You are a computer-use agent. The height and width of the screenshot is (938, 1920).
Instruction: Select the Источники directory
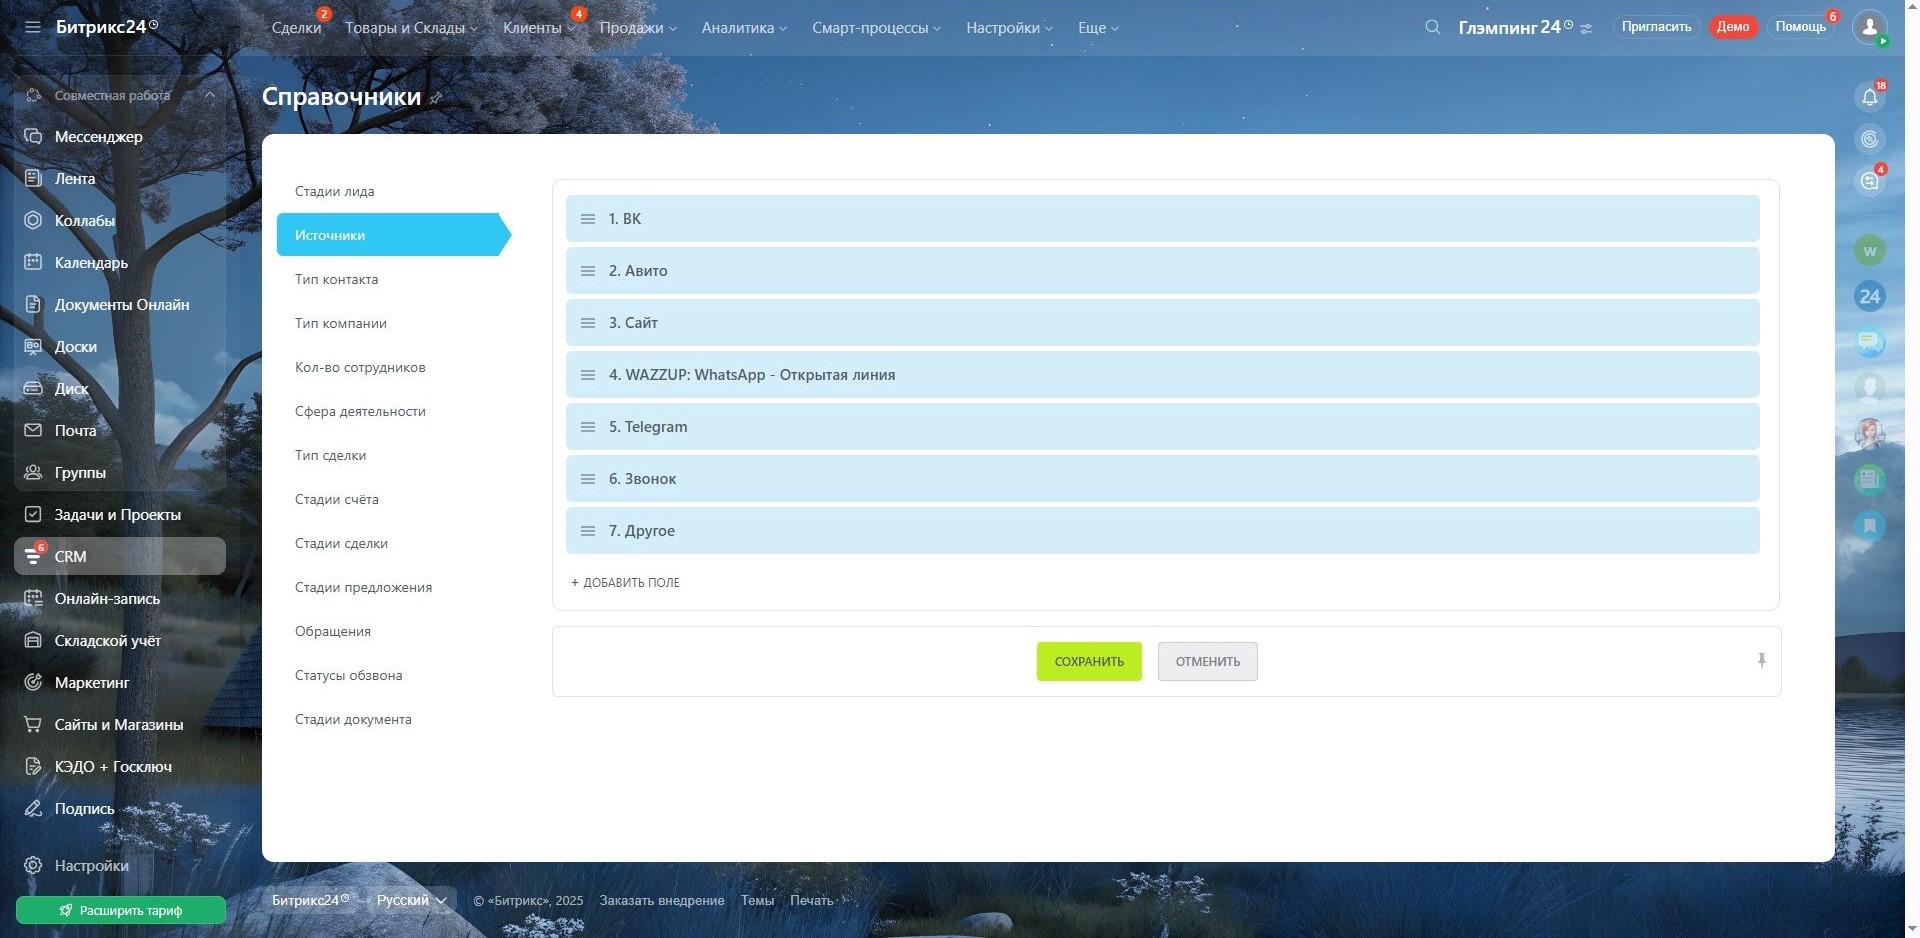[x=393, y=235]
